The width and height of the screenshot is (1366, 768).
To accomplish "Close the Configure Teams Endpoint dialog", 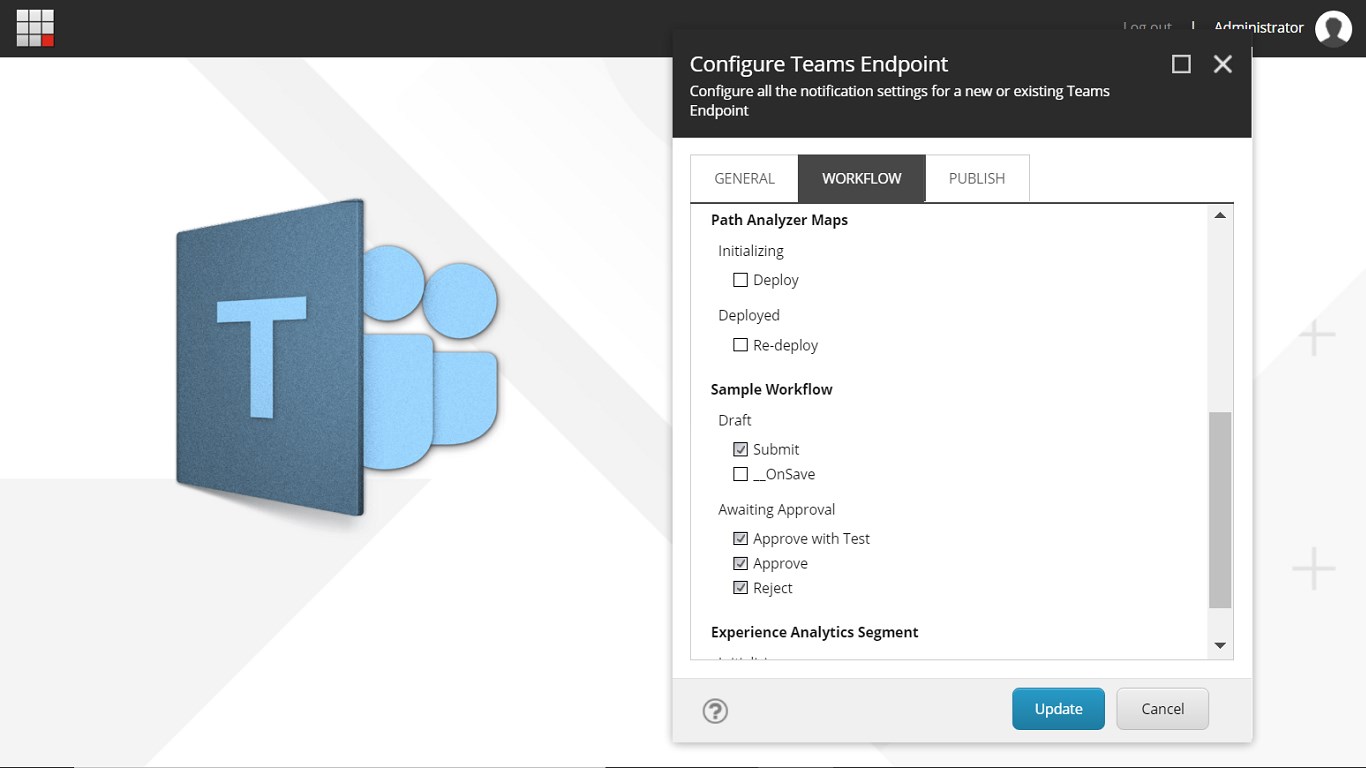I will (1222, 64).
